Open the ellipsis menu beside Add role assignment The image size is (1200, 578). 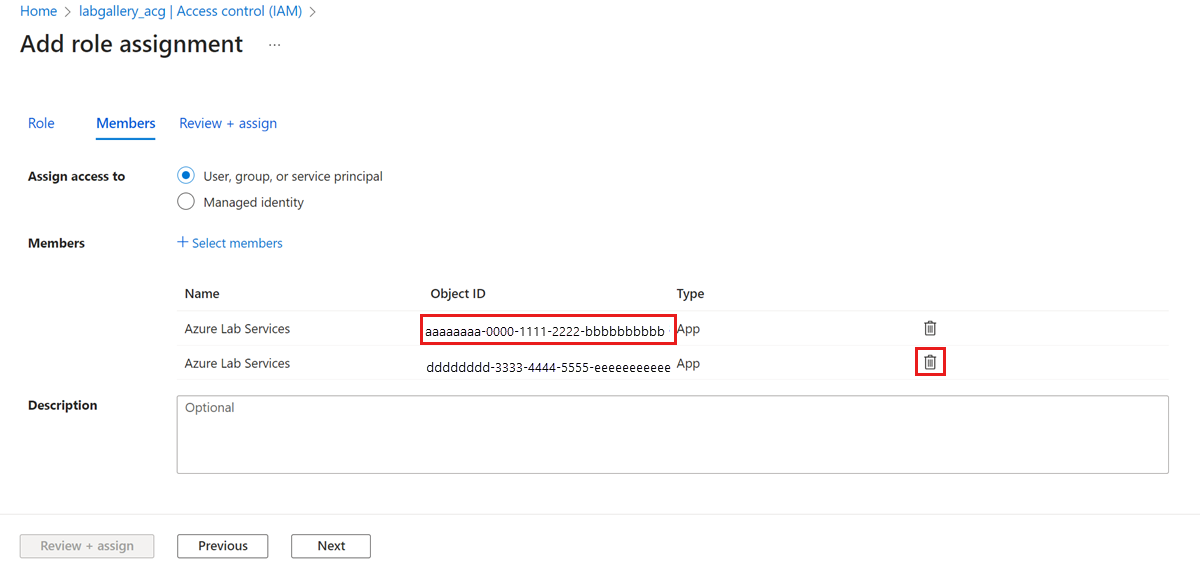[x=275, y=45]
